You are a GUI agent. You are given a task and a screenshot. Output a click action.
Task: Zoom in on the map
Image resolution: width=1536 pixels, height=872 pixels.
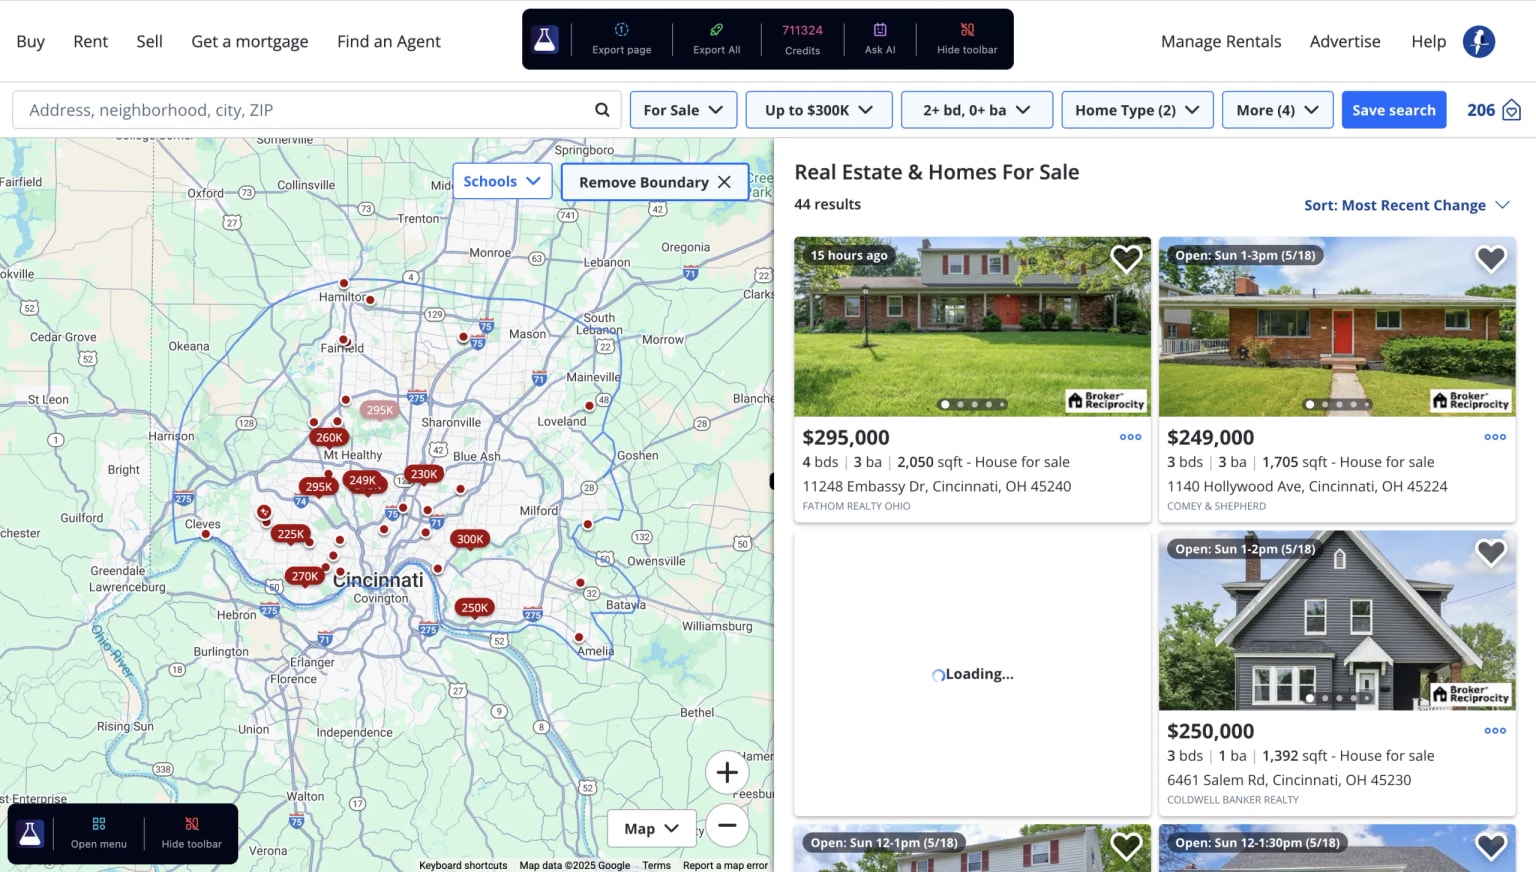(x=727, y=773)
